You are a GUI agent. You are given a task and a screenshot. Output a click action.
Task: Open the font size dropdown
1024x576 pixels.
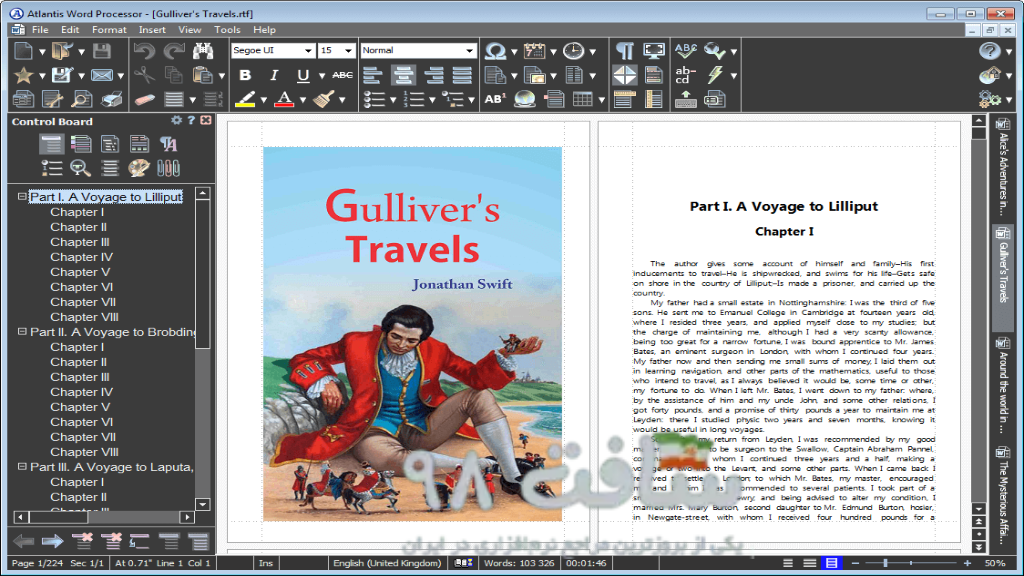tap(348, 50)
